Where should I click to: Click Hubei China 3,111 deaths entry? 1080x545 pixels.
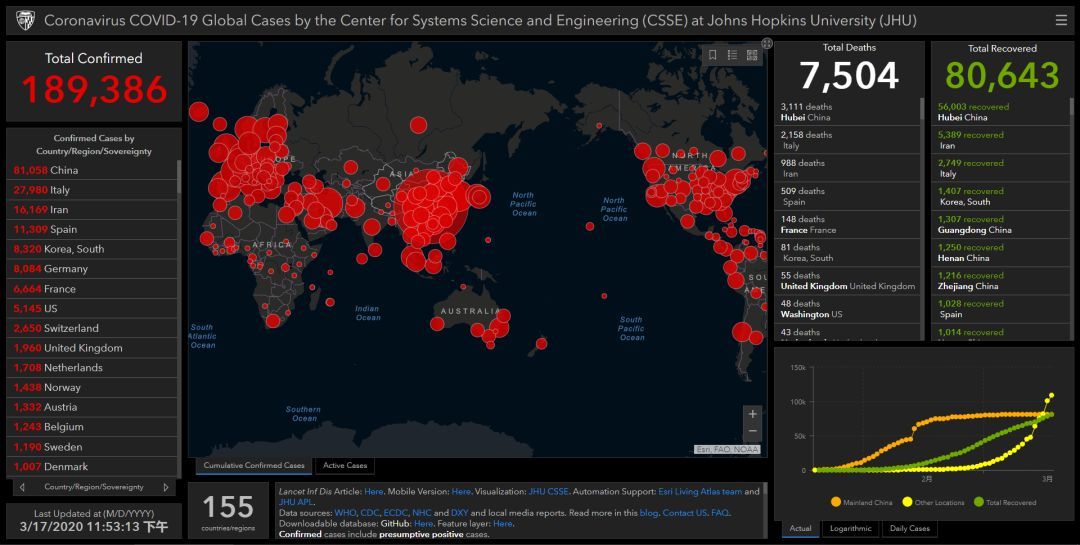tap(847, 112)
